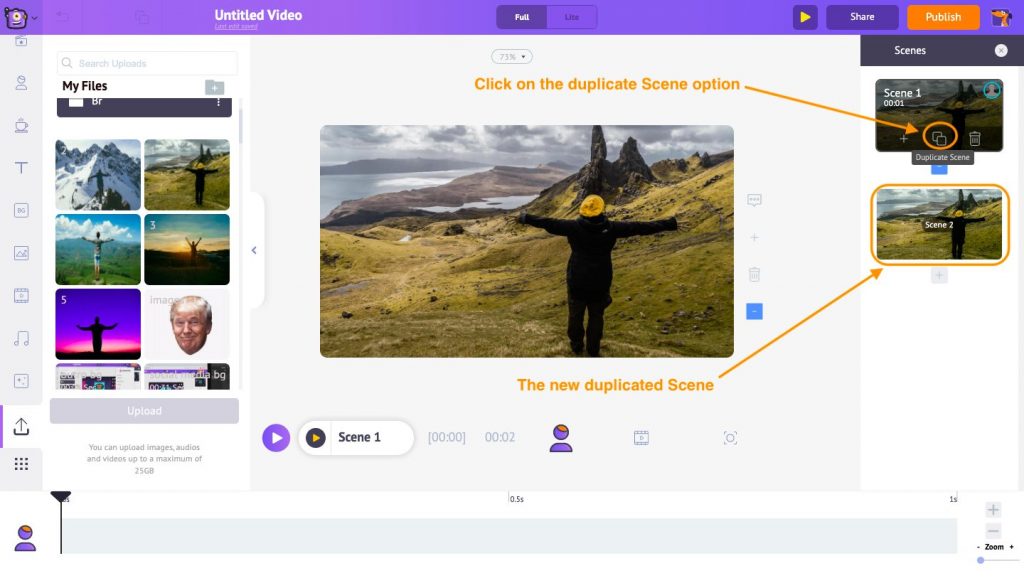
Task: Open the Music panel in the sidebar
Action: 22,337
